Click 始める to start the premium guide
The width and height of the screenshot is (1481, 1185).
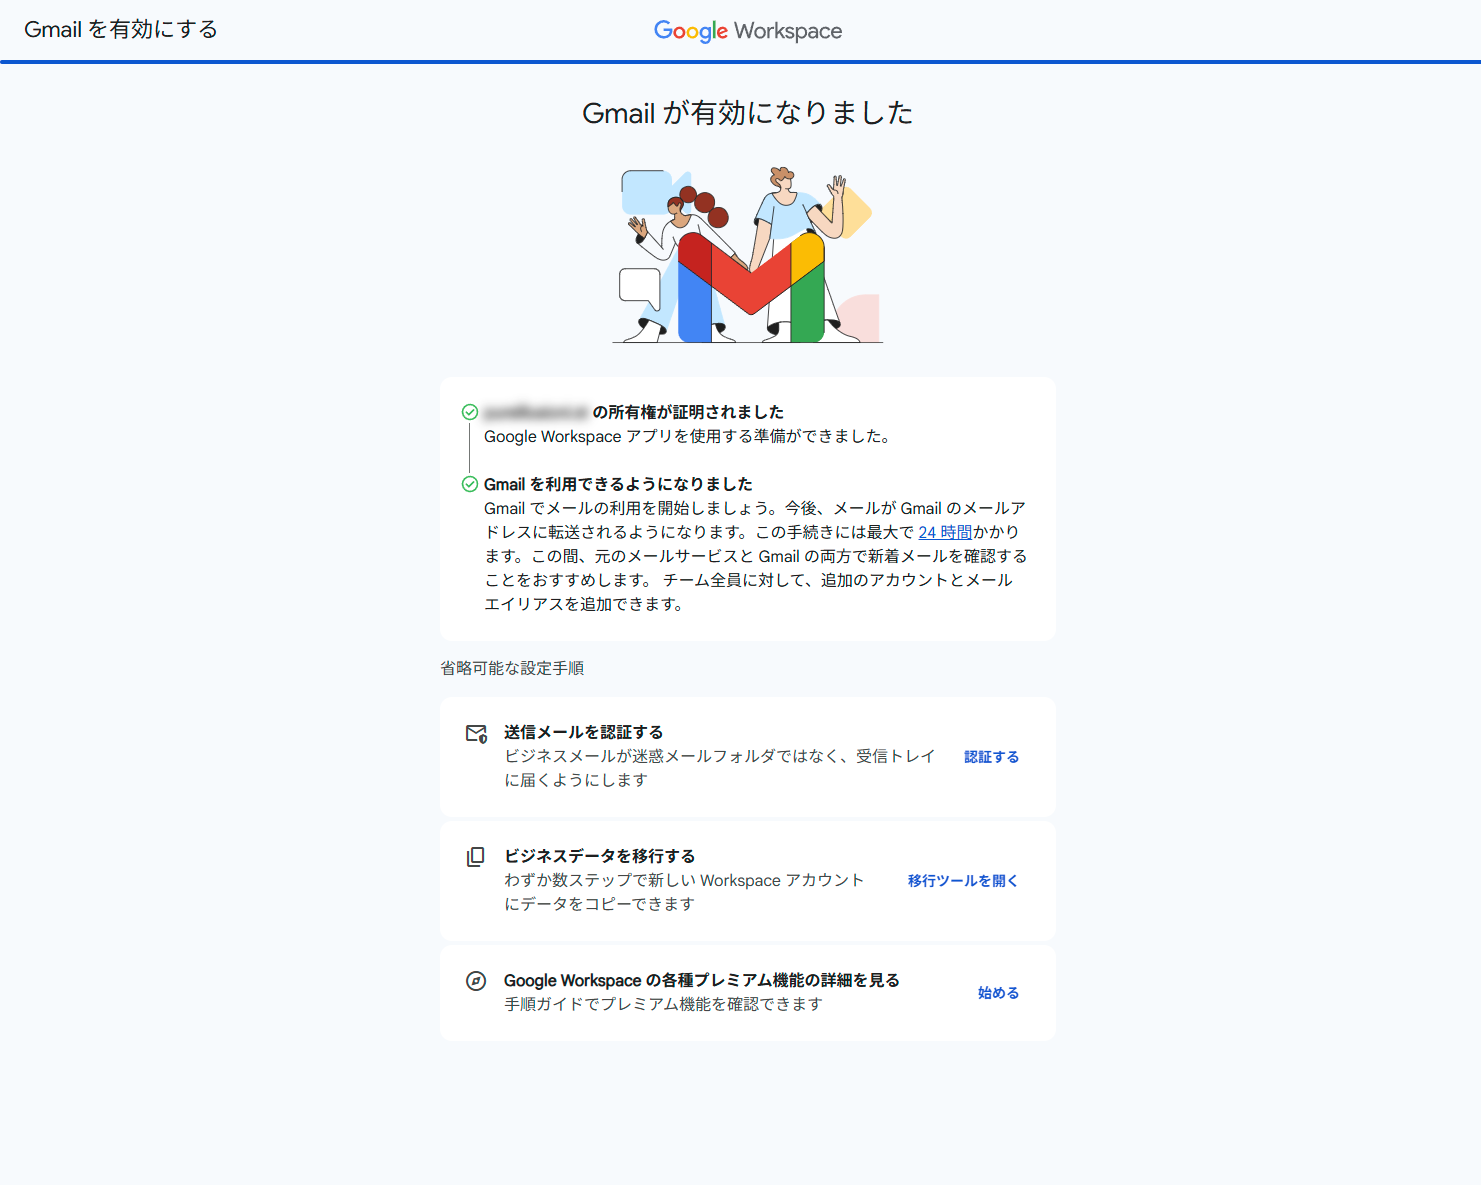click(x=998, y=993)
